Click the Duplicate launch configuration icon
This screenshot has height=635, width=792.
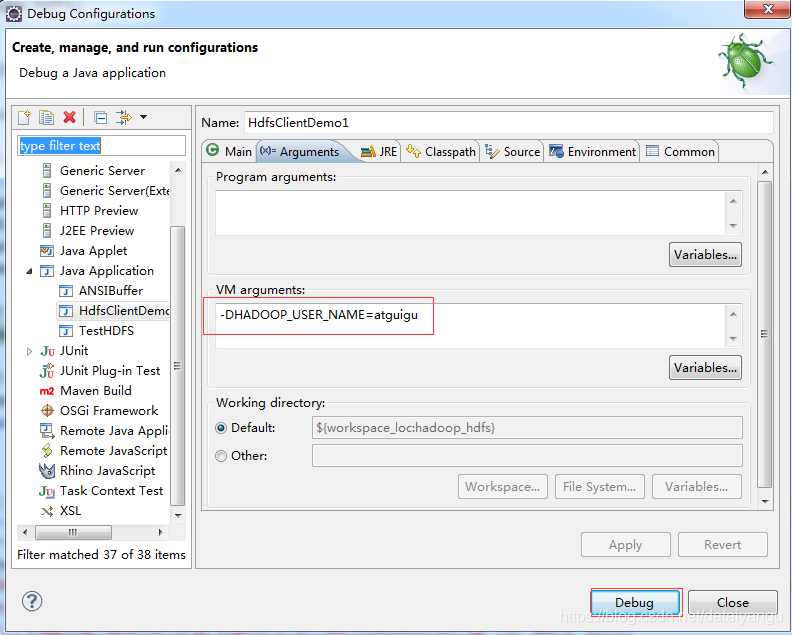[x=46, y=117]
